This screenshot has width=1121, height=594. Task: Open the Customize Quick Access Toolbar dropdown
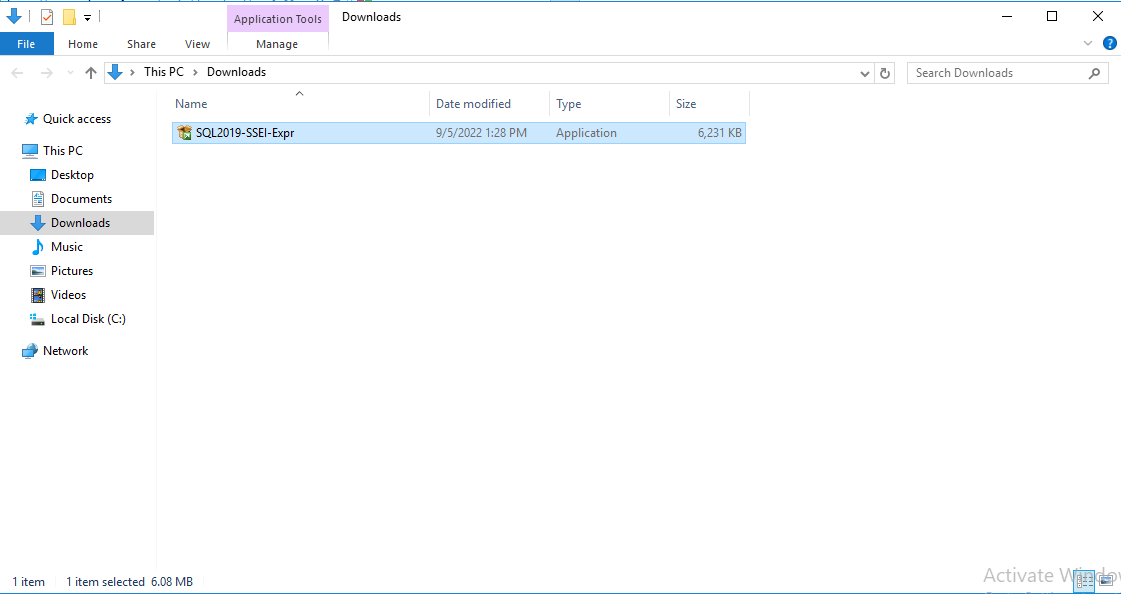87,17
